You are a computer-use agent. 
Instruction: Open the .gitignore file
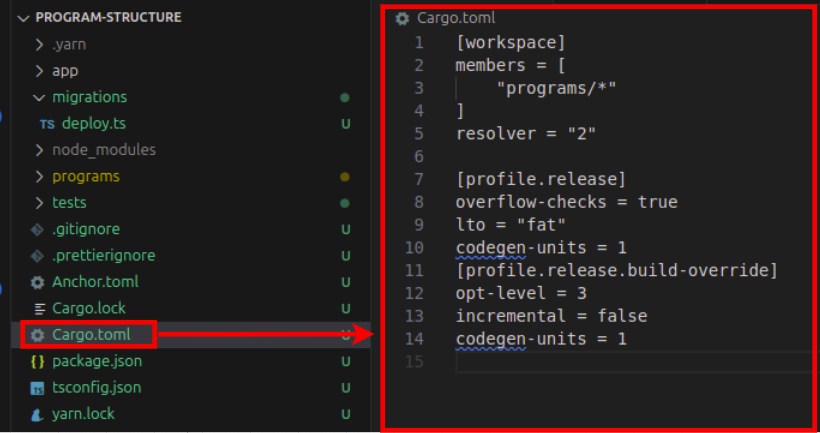86,229
